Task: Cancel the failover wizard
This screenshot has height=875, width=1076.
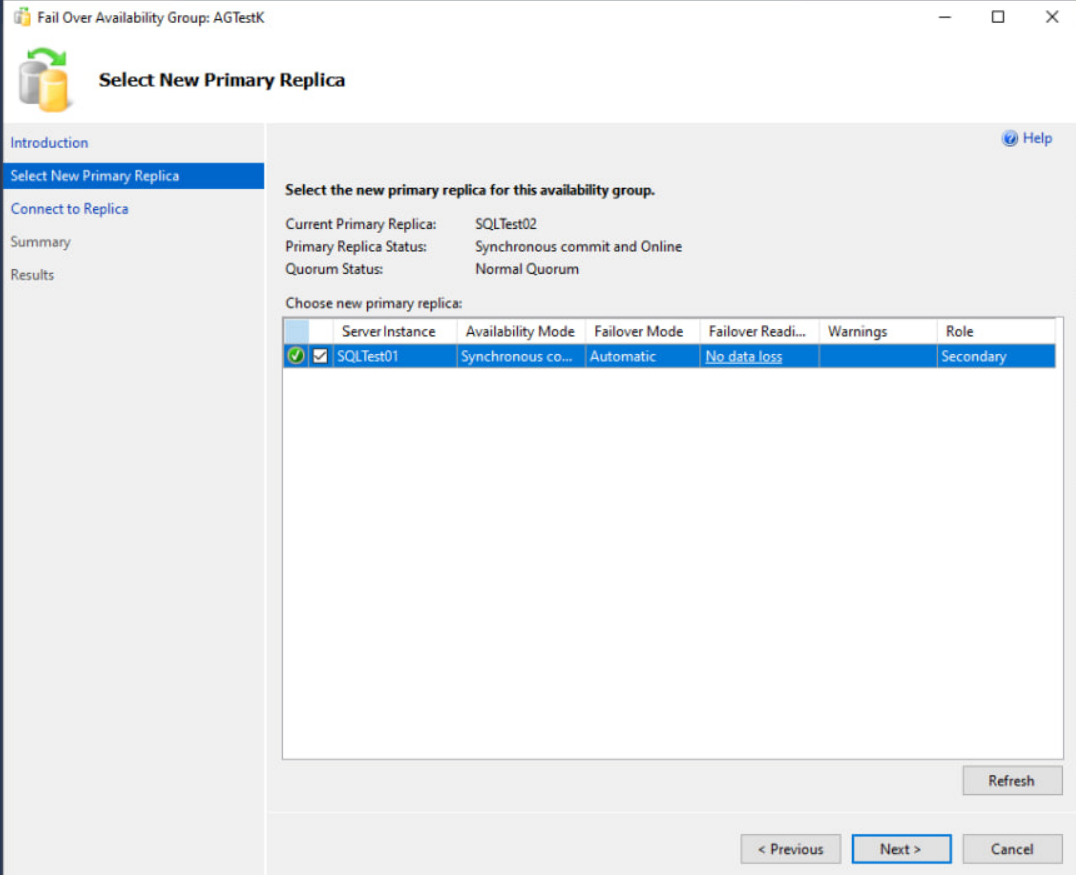Action: [x=1012, y=849]
